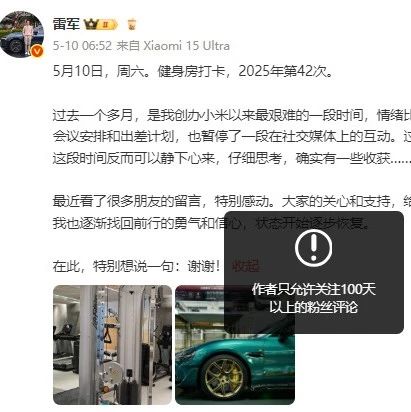Click the orange verified badge on avatar
Screen dimensions: 411x412
pos(37,51)
